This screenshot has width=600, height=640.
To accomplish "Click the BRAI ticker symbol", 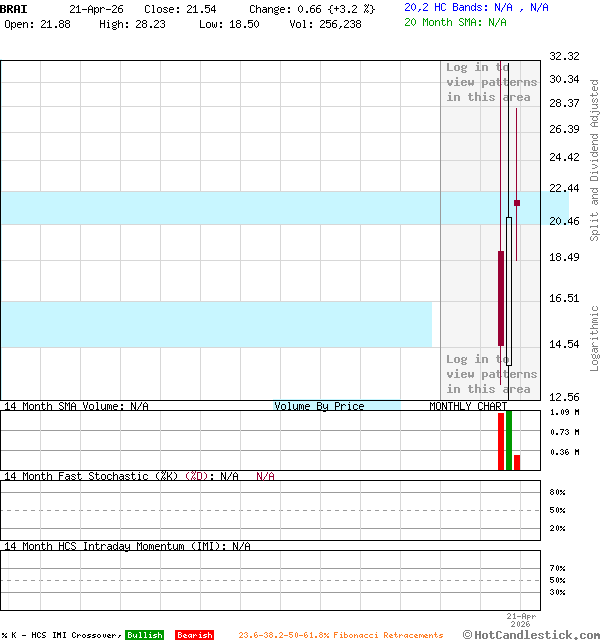I will click(14, 8).
